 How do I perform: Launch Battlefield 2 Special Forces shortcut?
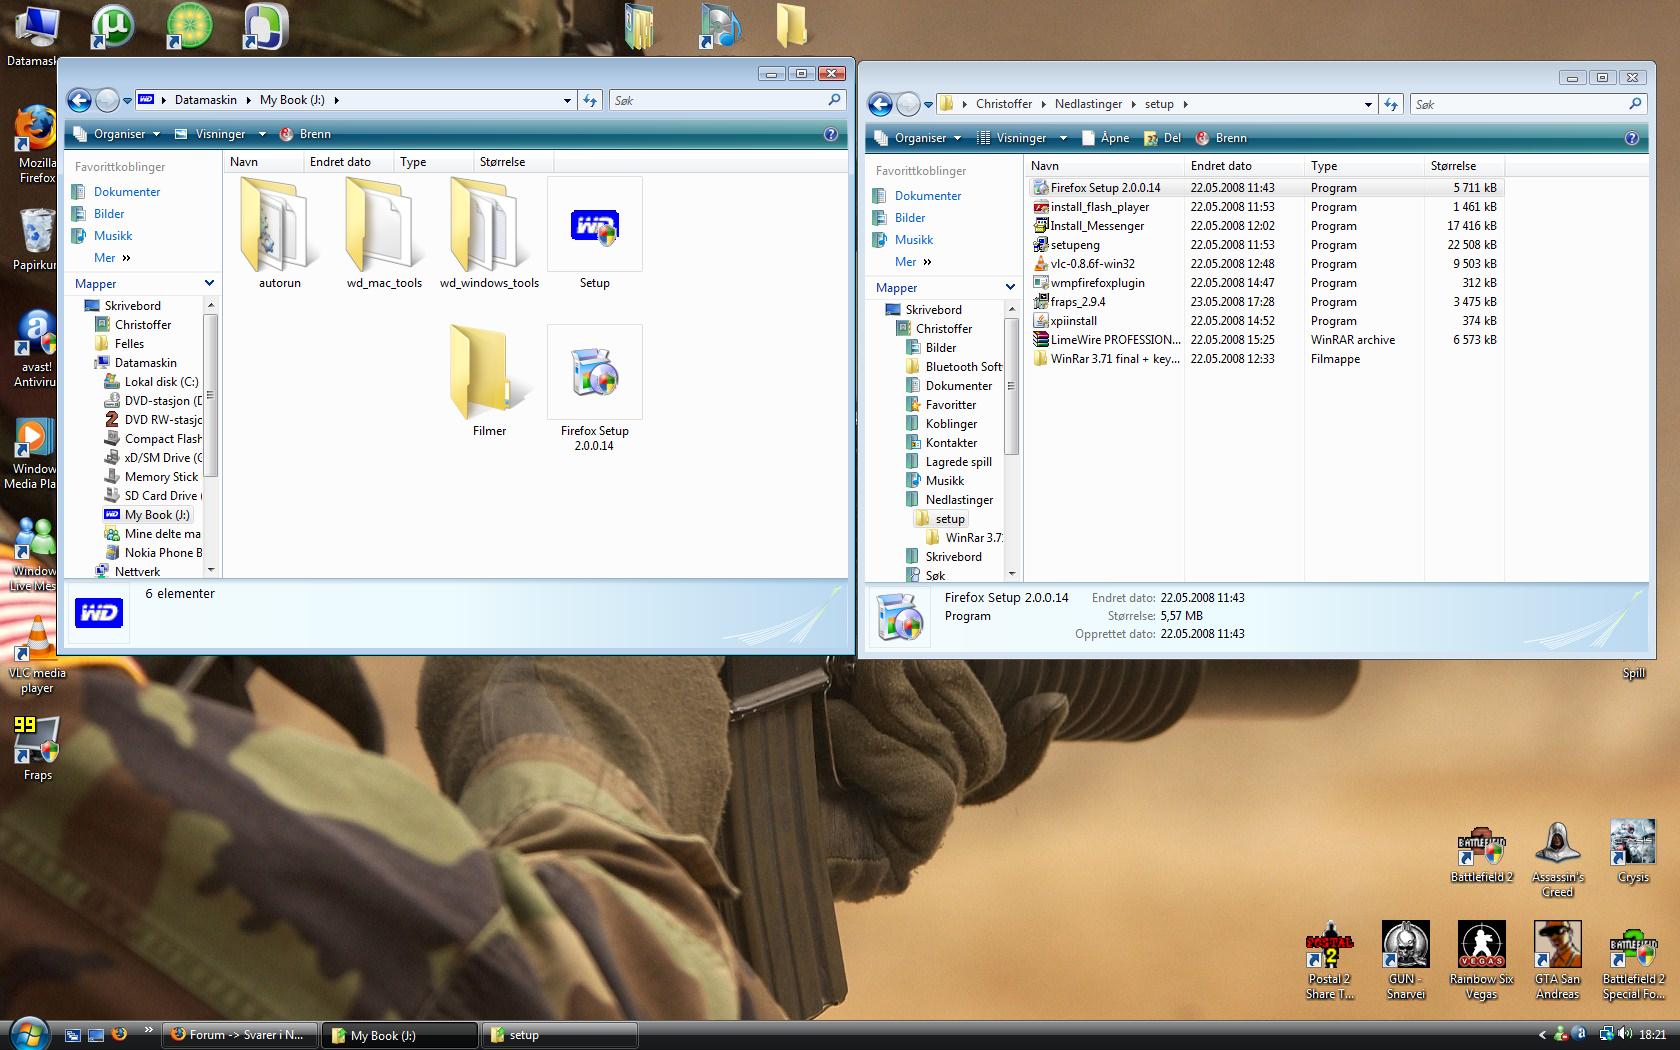tap(1633, 961)
